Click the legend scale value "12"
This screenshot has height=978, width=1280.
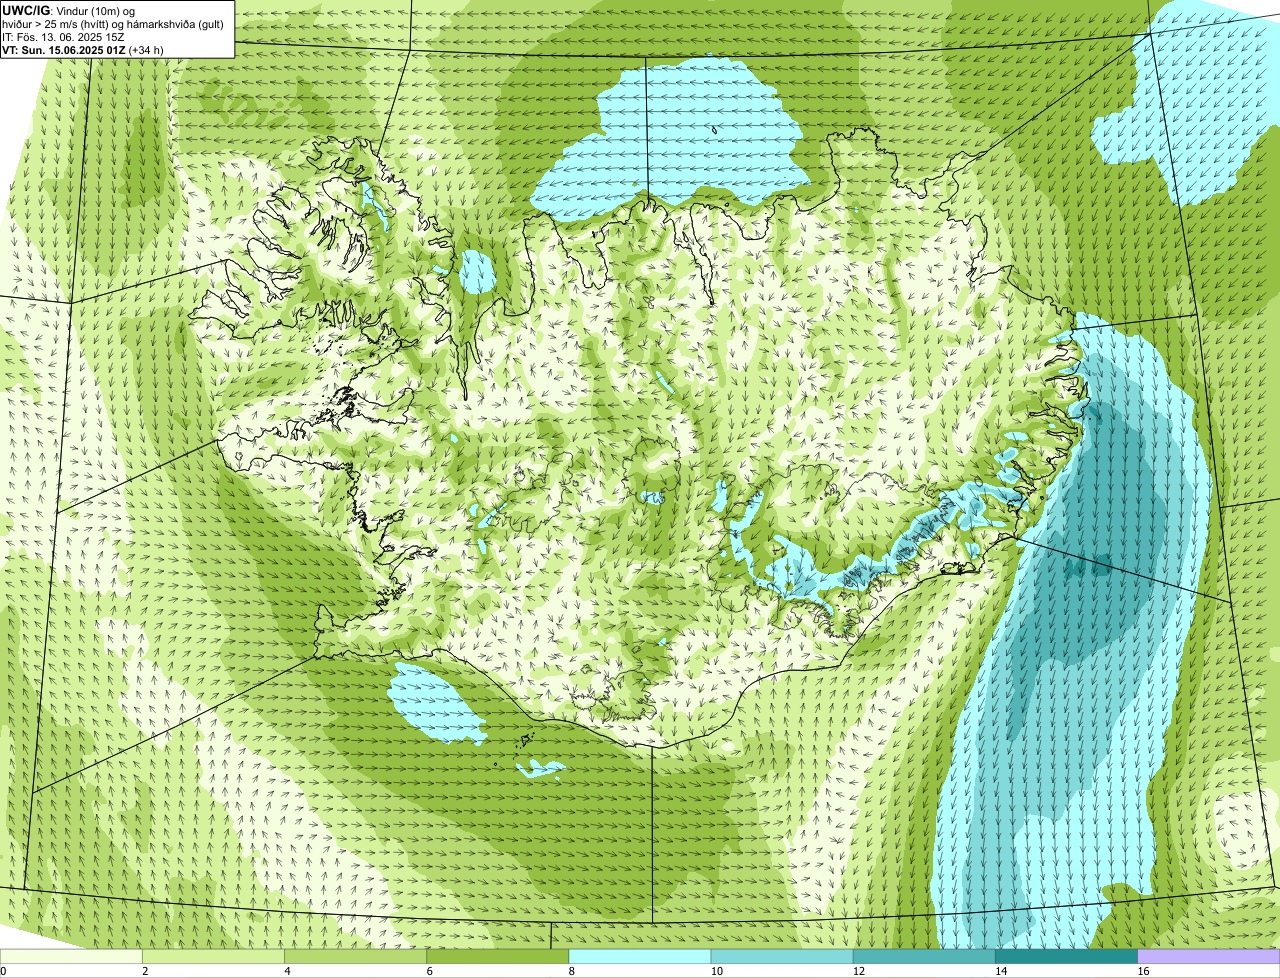858,971
